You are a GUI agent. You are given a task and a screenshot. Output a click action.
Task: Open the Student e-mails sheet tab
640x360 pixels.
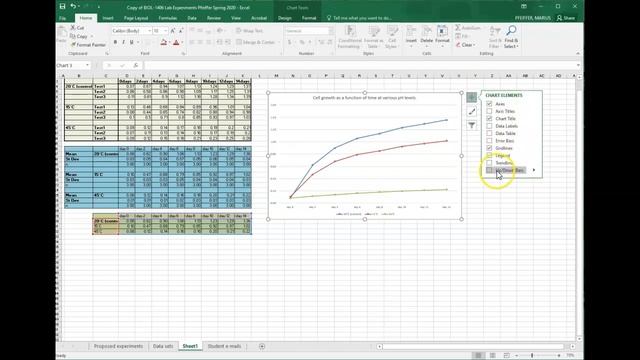[x=224, y=346]
